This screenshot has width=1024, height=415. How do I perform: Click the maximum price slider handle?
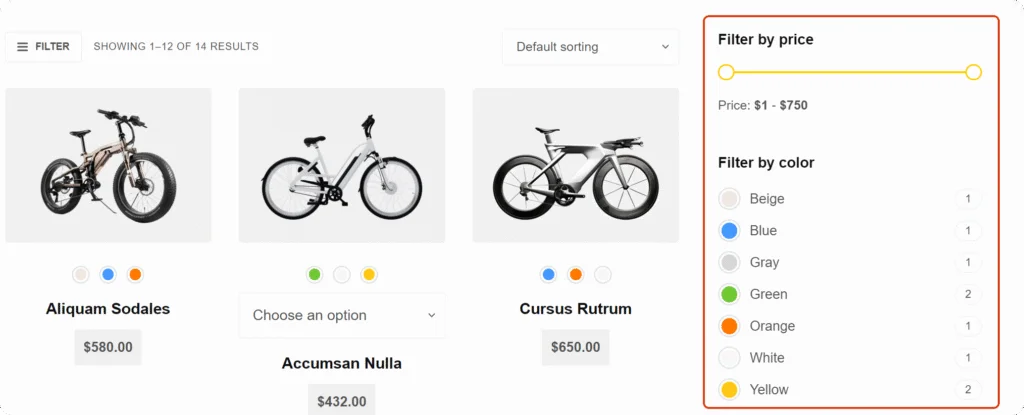[974, 72]
